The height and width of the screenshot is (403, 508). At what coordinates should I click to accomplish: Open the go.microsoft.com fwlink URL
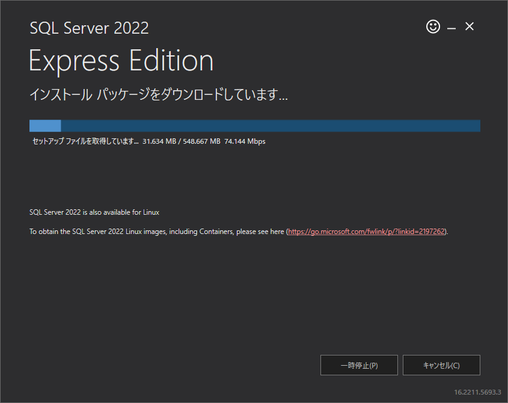pyautogui.click(x=367, y=231)
